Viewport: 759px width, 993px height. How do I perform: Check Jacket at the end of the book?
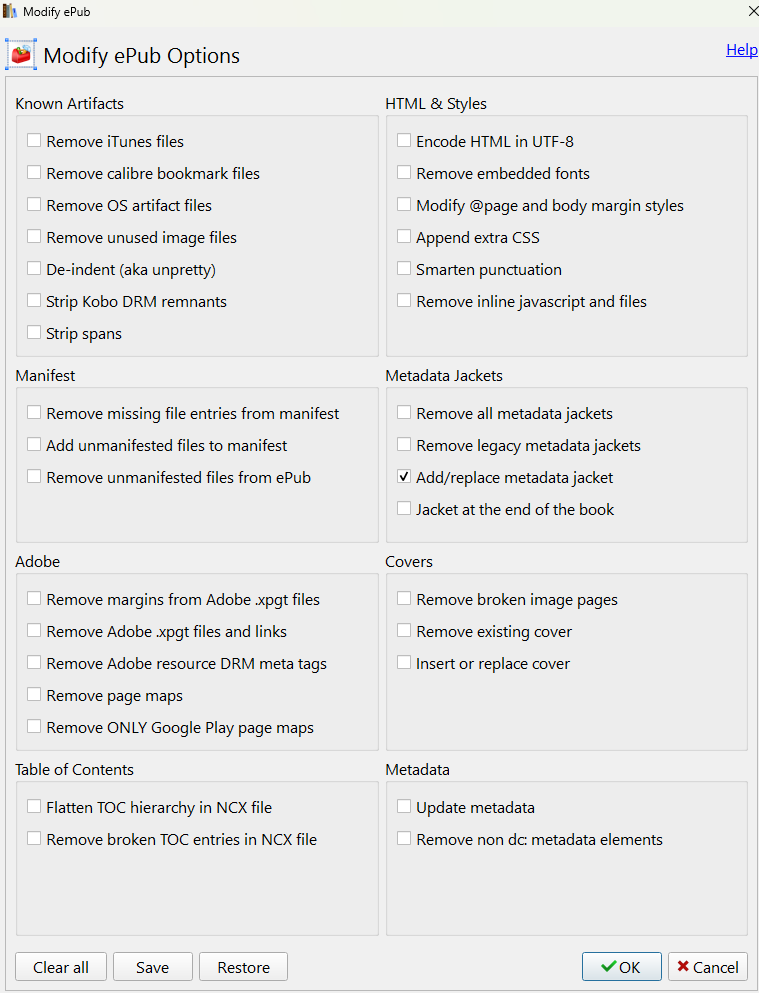404,509
